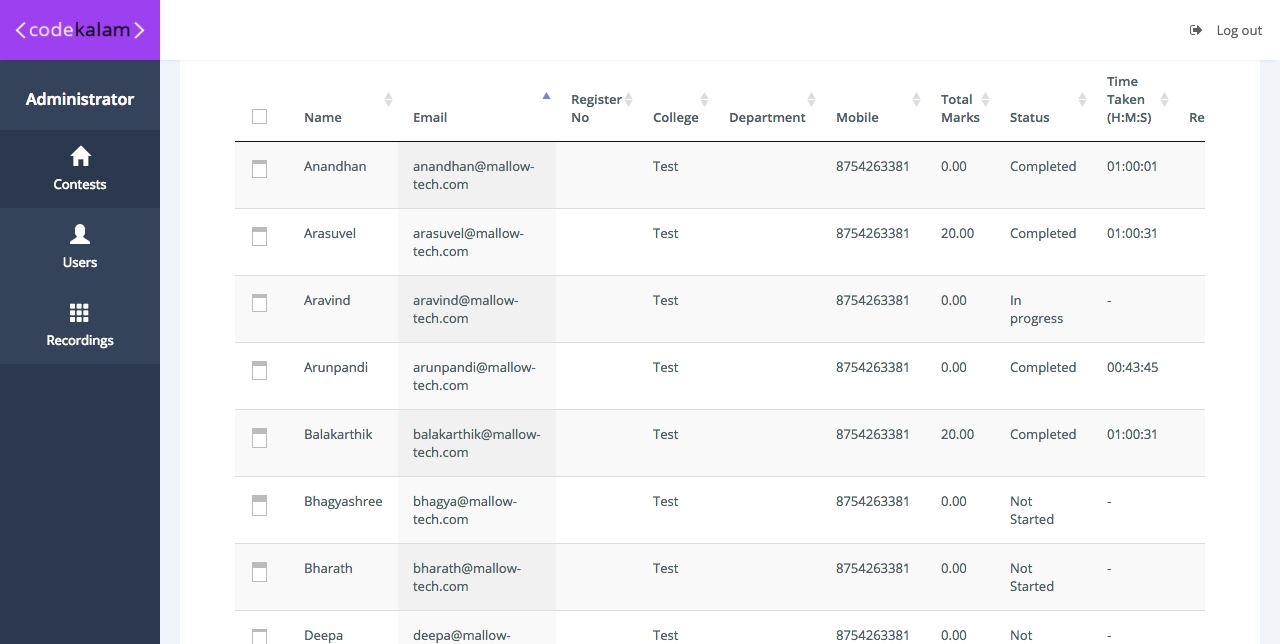
Task: Sort table by College column arrows
Action: (x=704, y=99)
